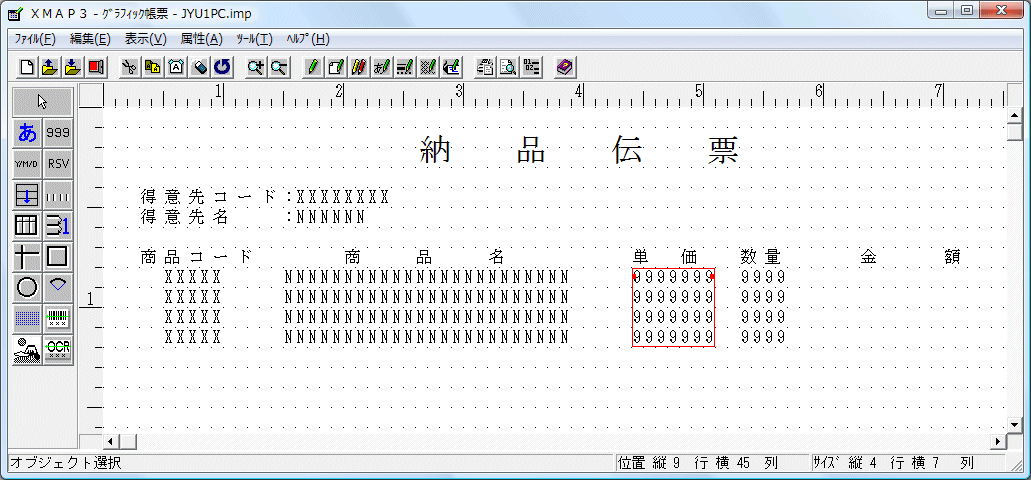Screen dimensions: 1031x480
Task: Click the vertical scrollbar down arrow
Action: tap(1015, 425)
